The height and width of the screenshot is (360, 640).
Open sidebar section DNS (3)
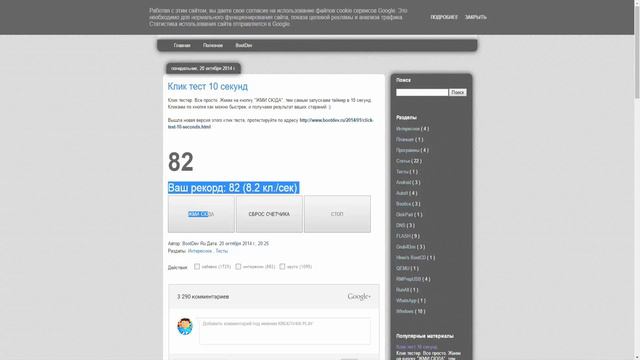click(x=400, y=225)
